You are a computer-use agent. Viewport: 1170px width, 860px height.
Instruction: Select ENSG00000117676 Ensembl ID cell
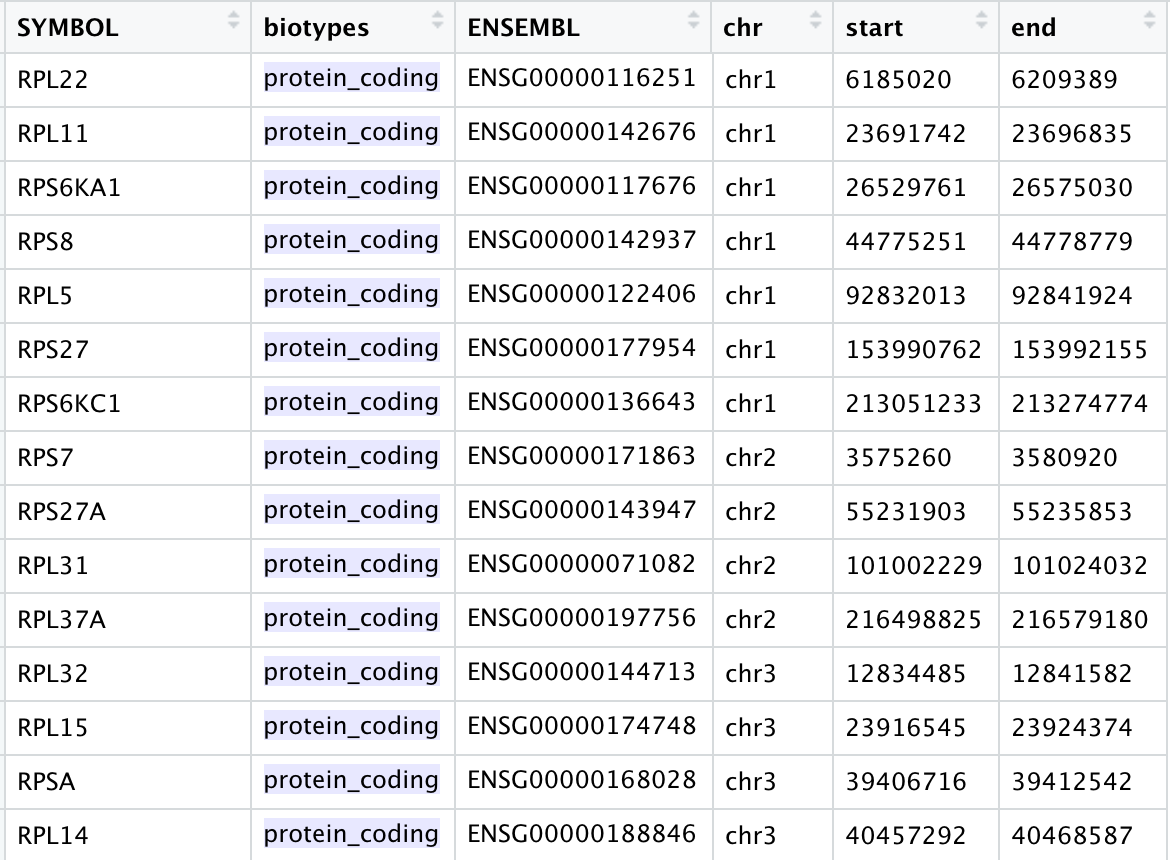coord(581,187)
